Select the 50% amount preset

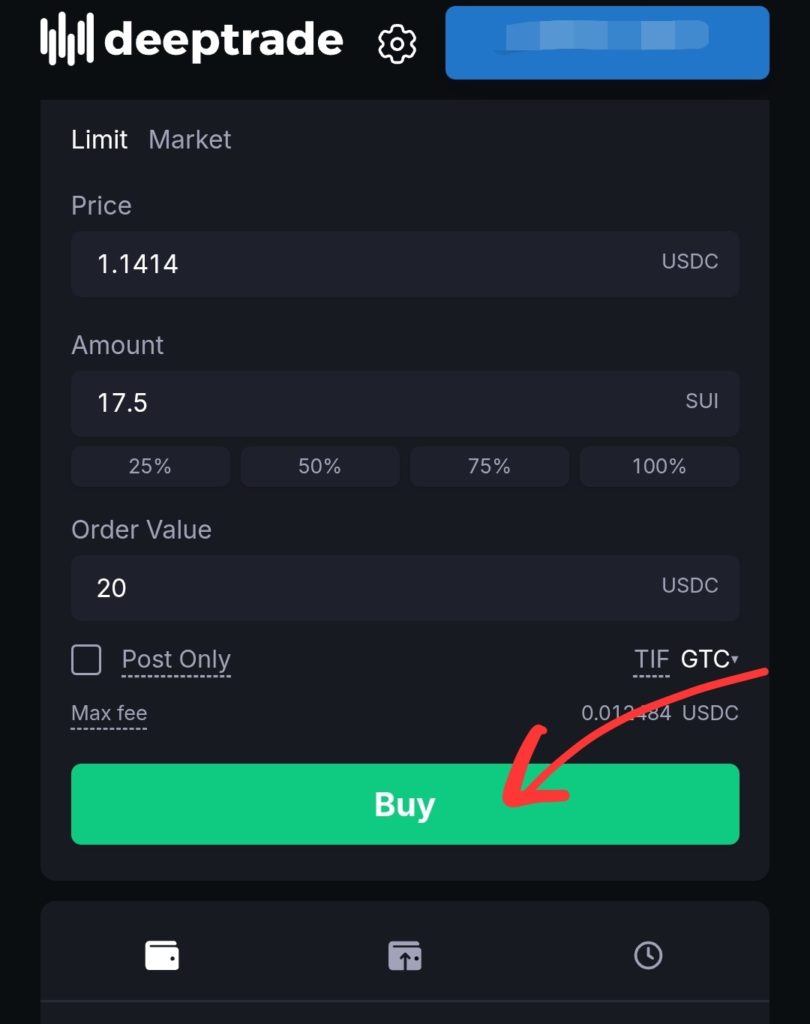pos(320,466)
